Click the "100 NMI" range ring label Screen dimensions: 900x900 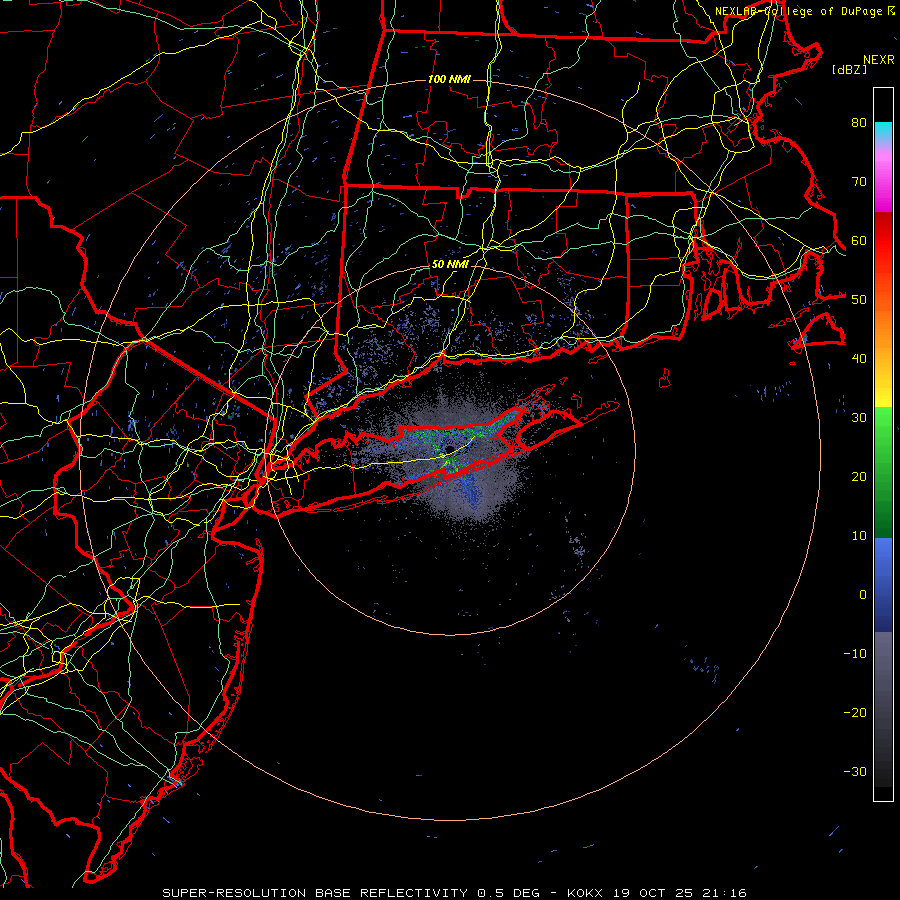click(x=449, y=79)
